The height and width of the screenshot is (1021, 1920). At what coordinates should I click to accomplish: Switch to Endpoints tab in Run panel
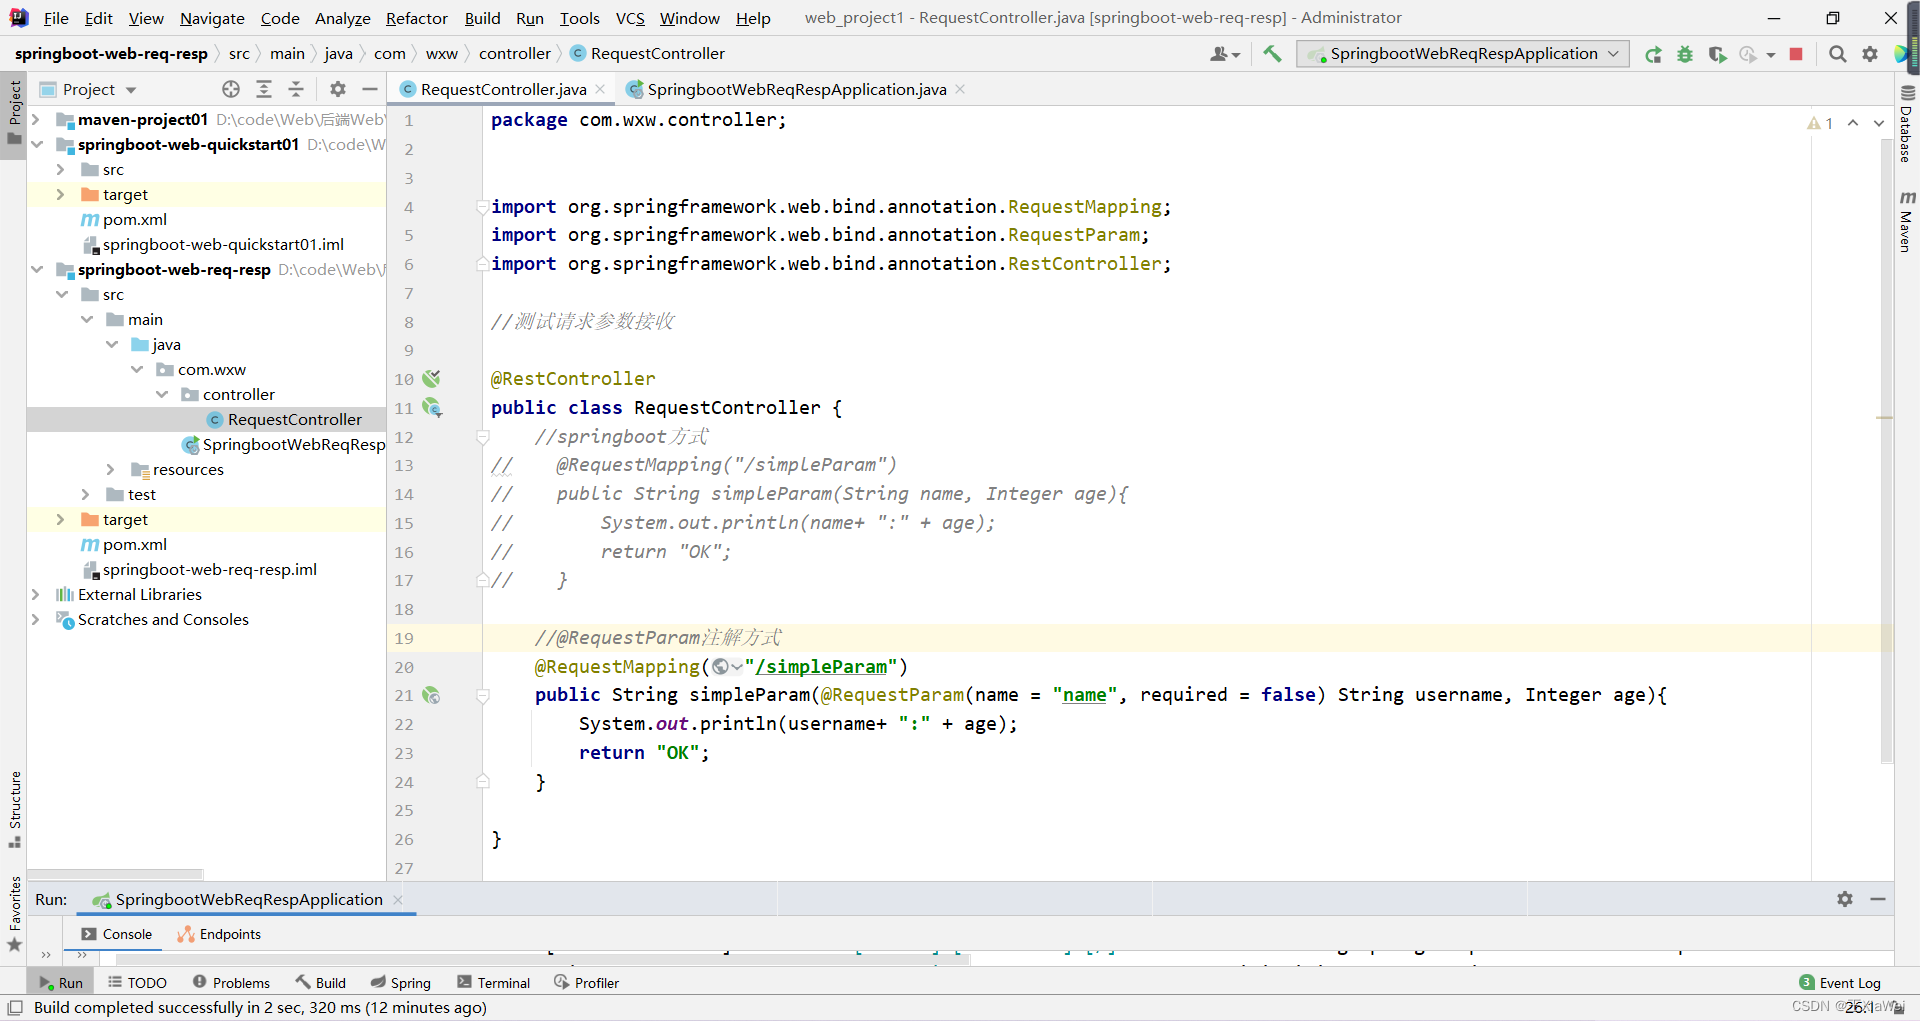(x=219, y=934)
